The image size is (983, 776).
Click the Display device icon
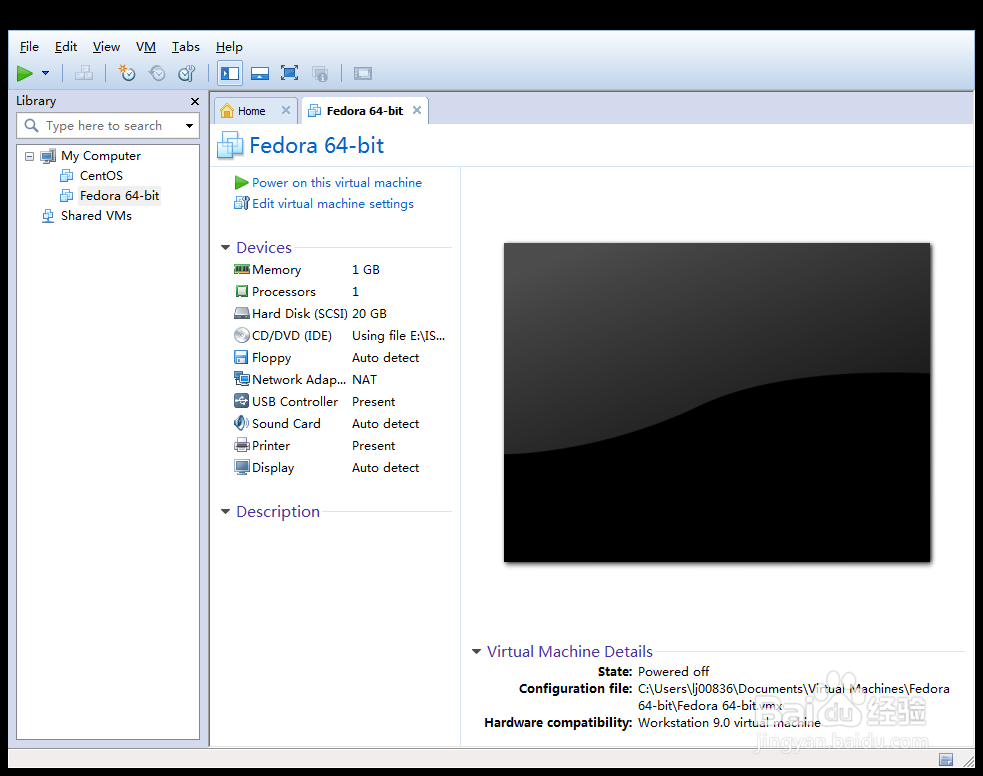241,468
